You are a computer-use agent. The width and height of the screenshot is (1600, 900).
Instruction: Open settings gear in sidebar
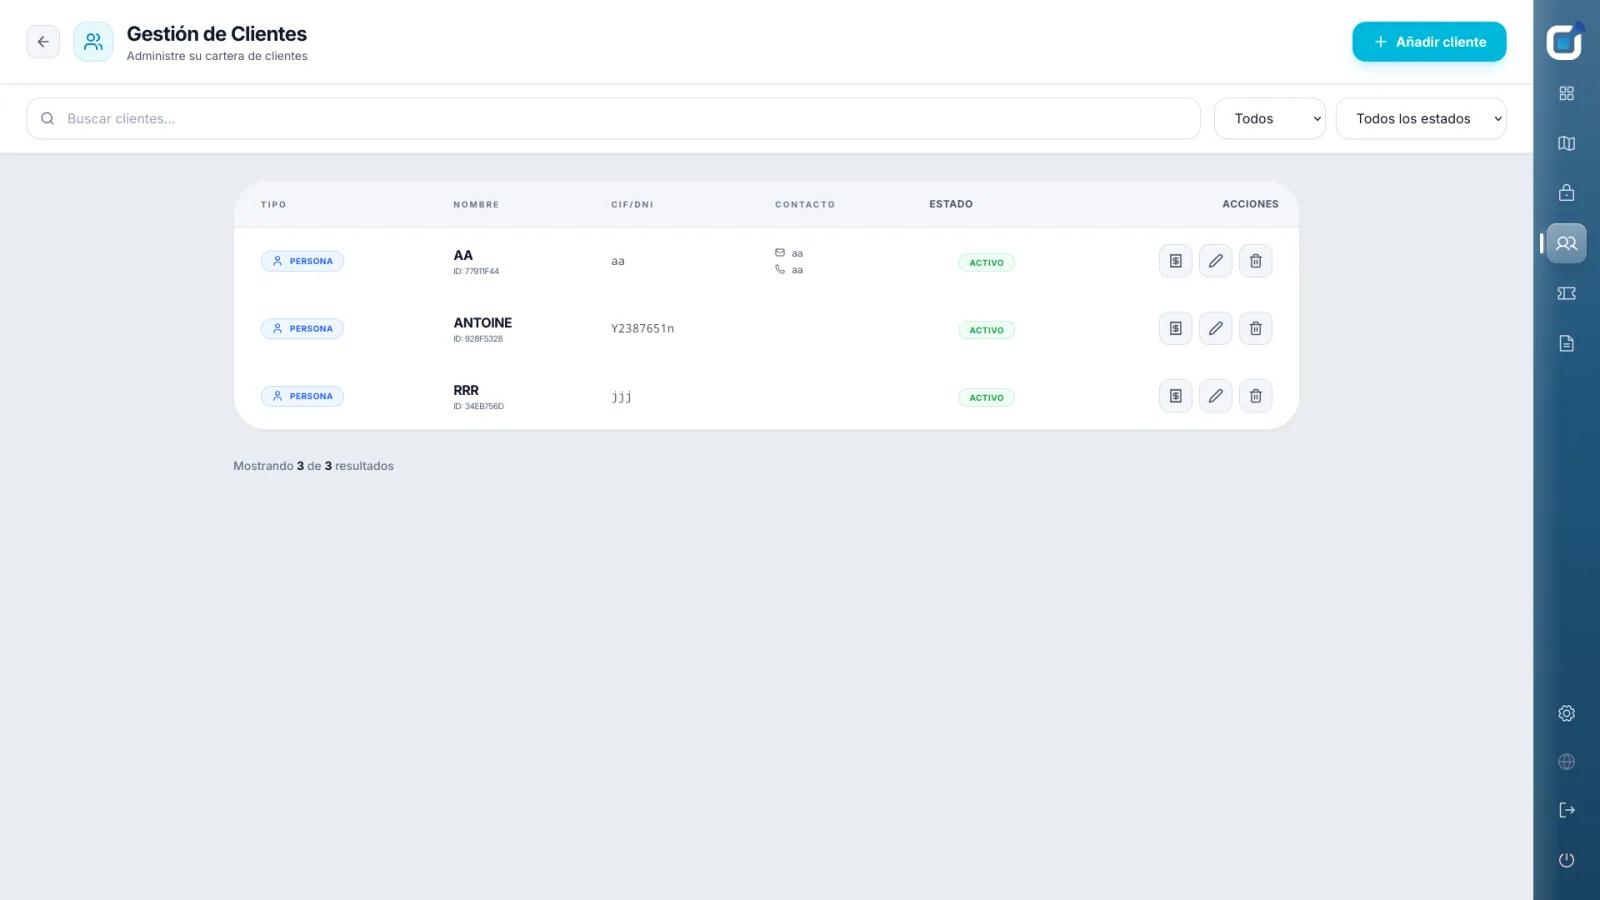coord(1567,713)
